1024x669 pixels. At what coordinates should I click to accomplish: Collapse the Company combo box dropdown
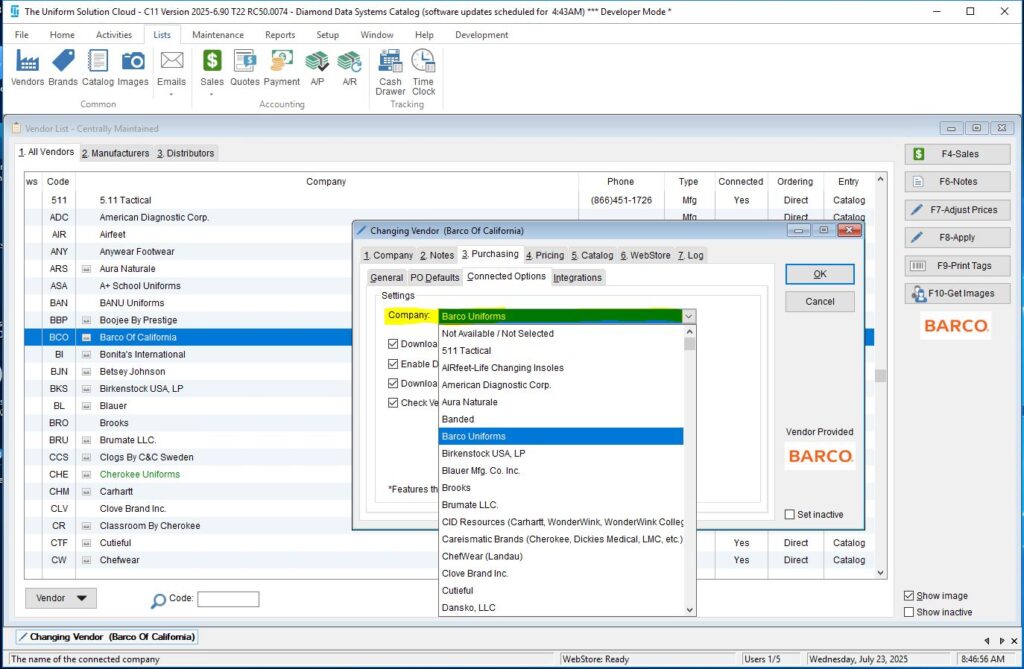coord(688,316)
